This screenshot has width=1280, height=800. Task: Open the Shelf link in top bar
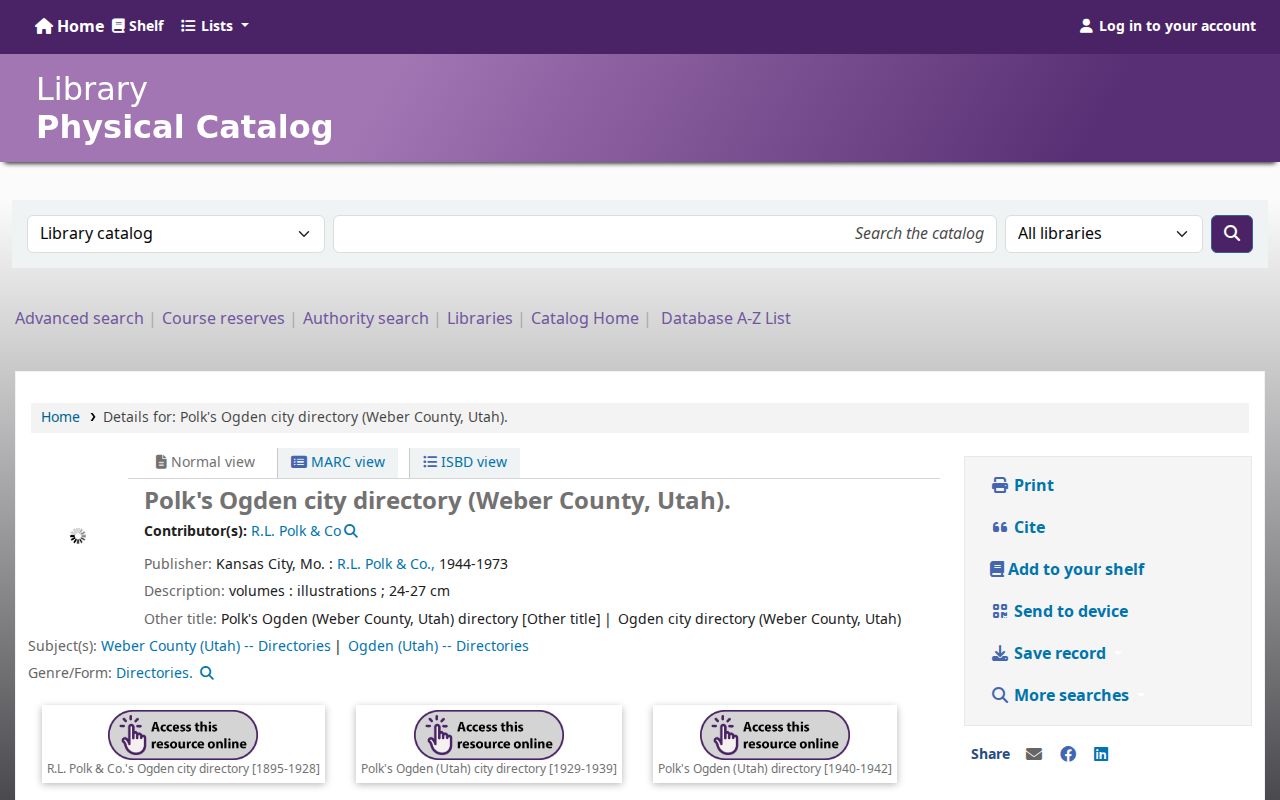[138, 26]
